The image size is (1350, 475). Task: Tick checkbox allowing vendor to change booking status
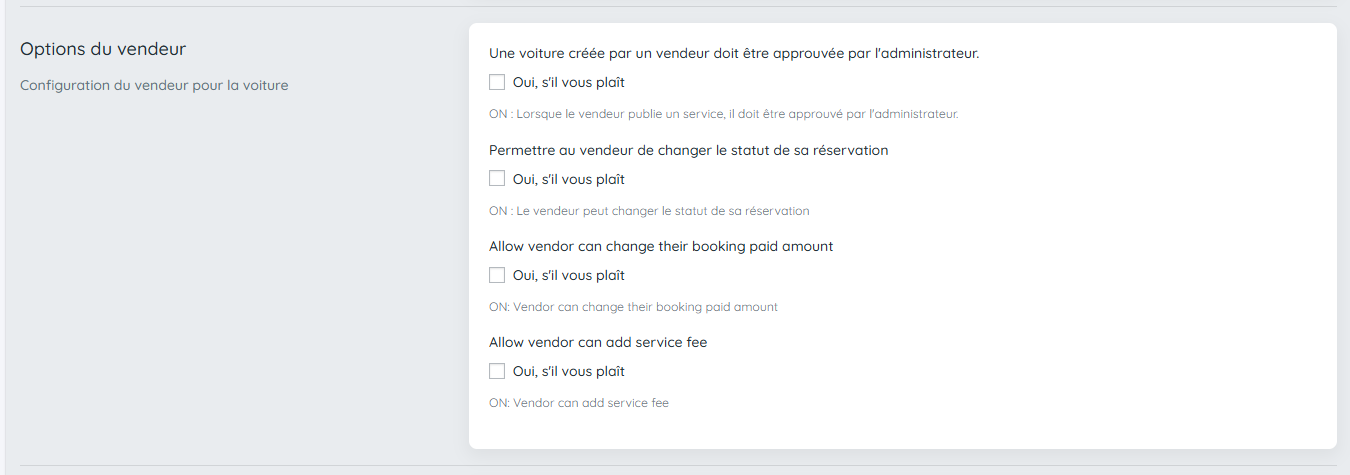click(x=497, y=179)
